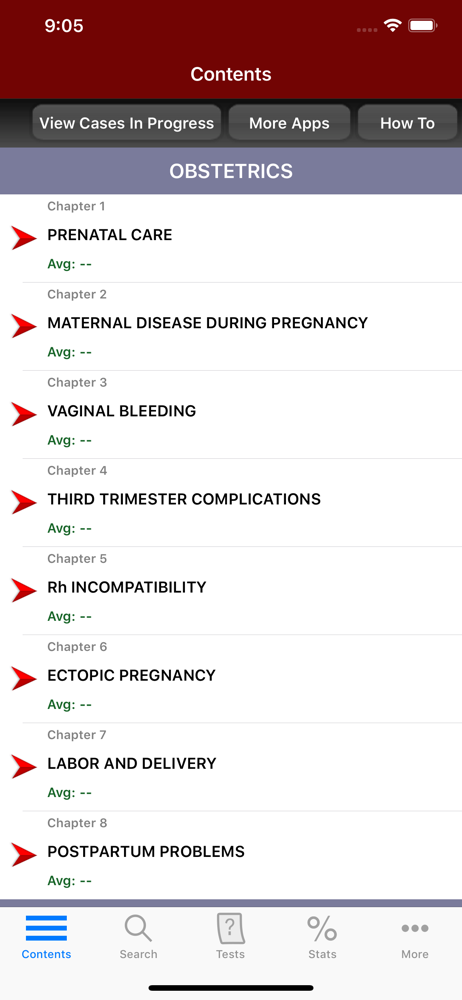Open the How To guide
This screenshot has width=462, height=1000.
pos(407,122)
